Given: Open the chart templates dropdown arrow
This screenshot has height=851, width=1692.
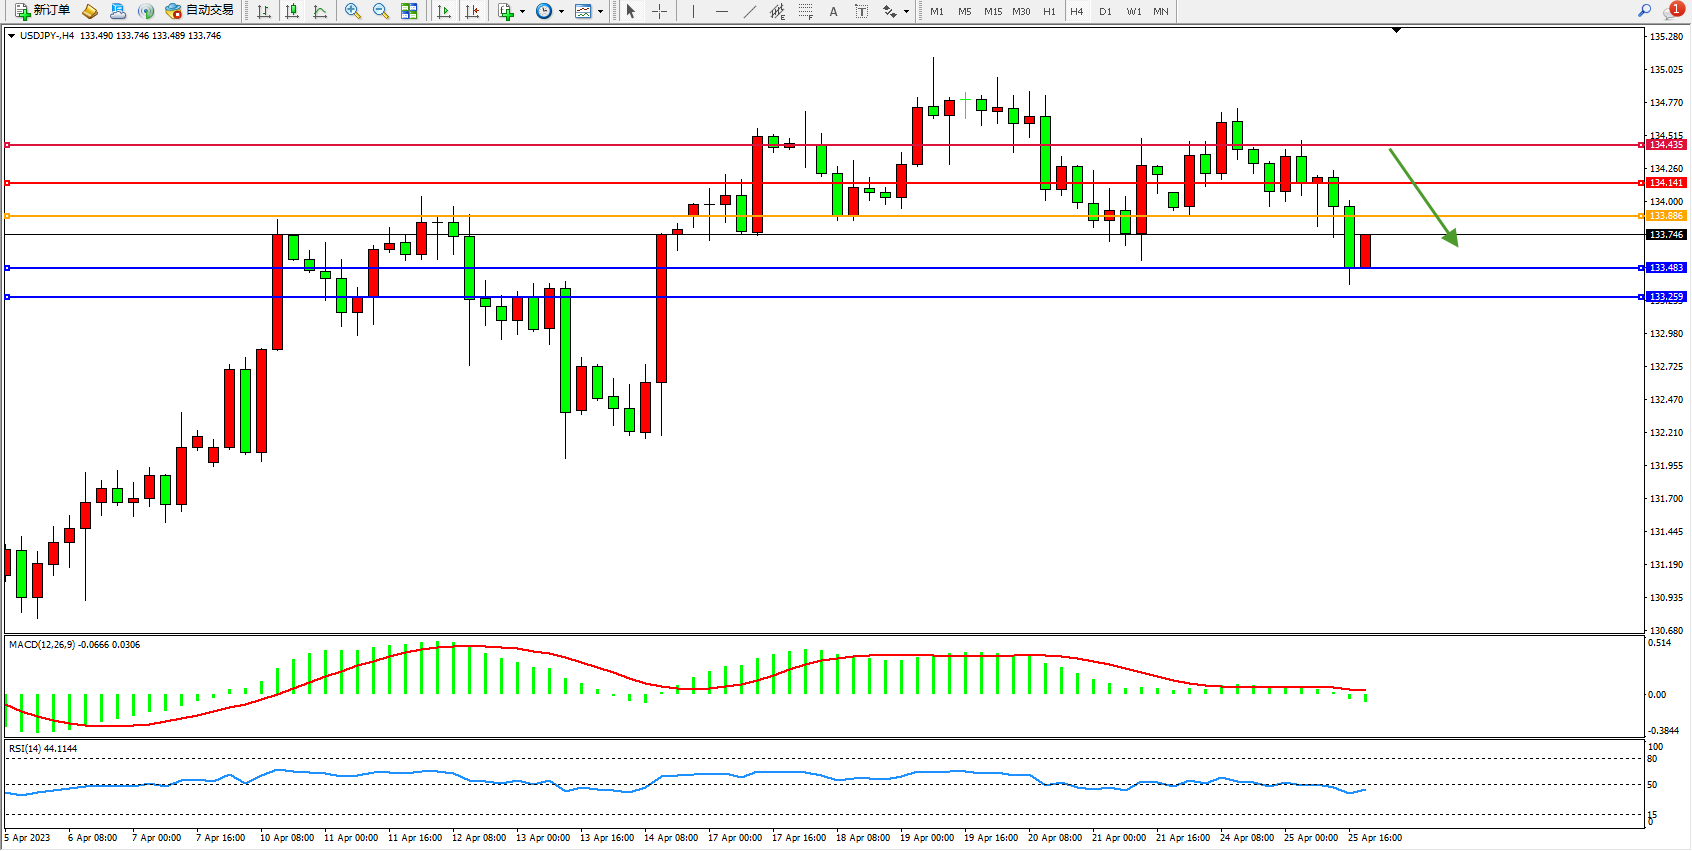Looking at the screenshot, I should click(x=600, y=12).
